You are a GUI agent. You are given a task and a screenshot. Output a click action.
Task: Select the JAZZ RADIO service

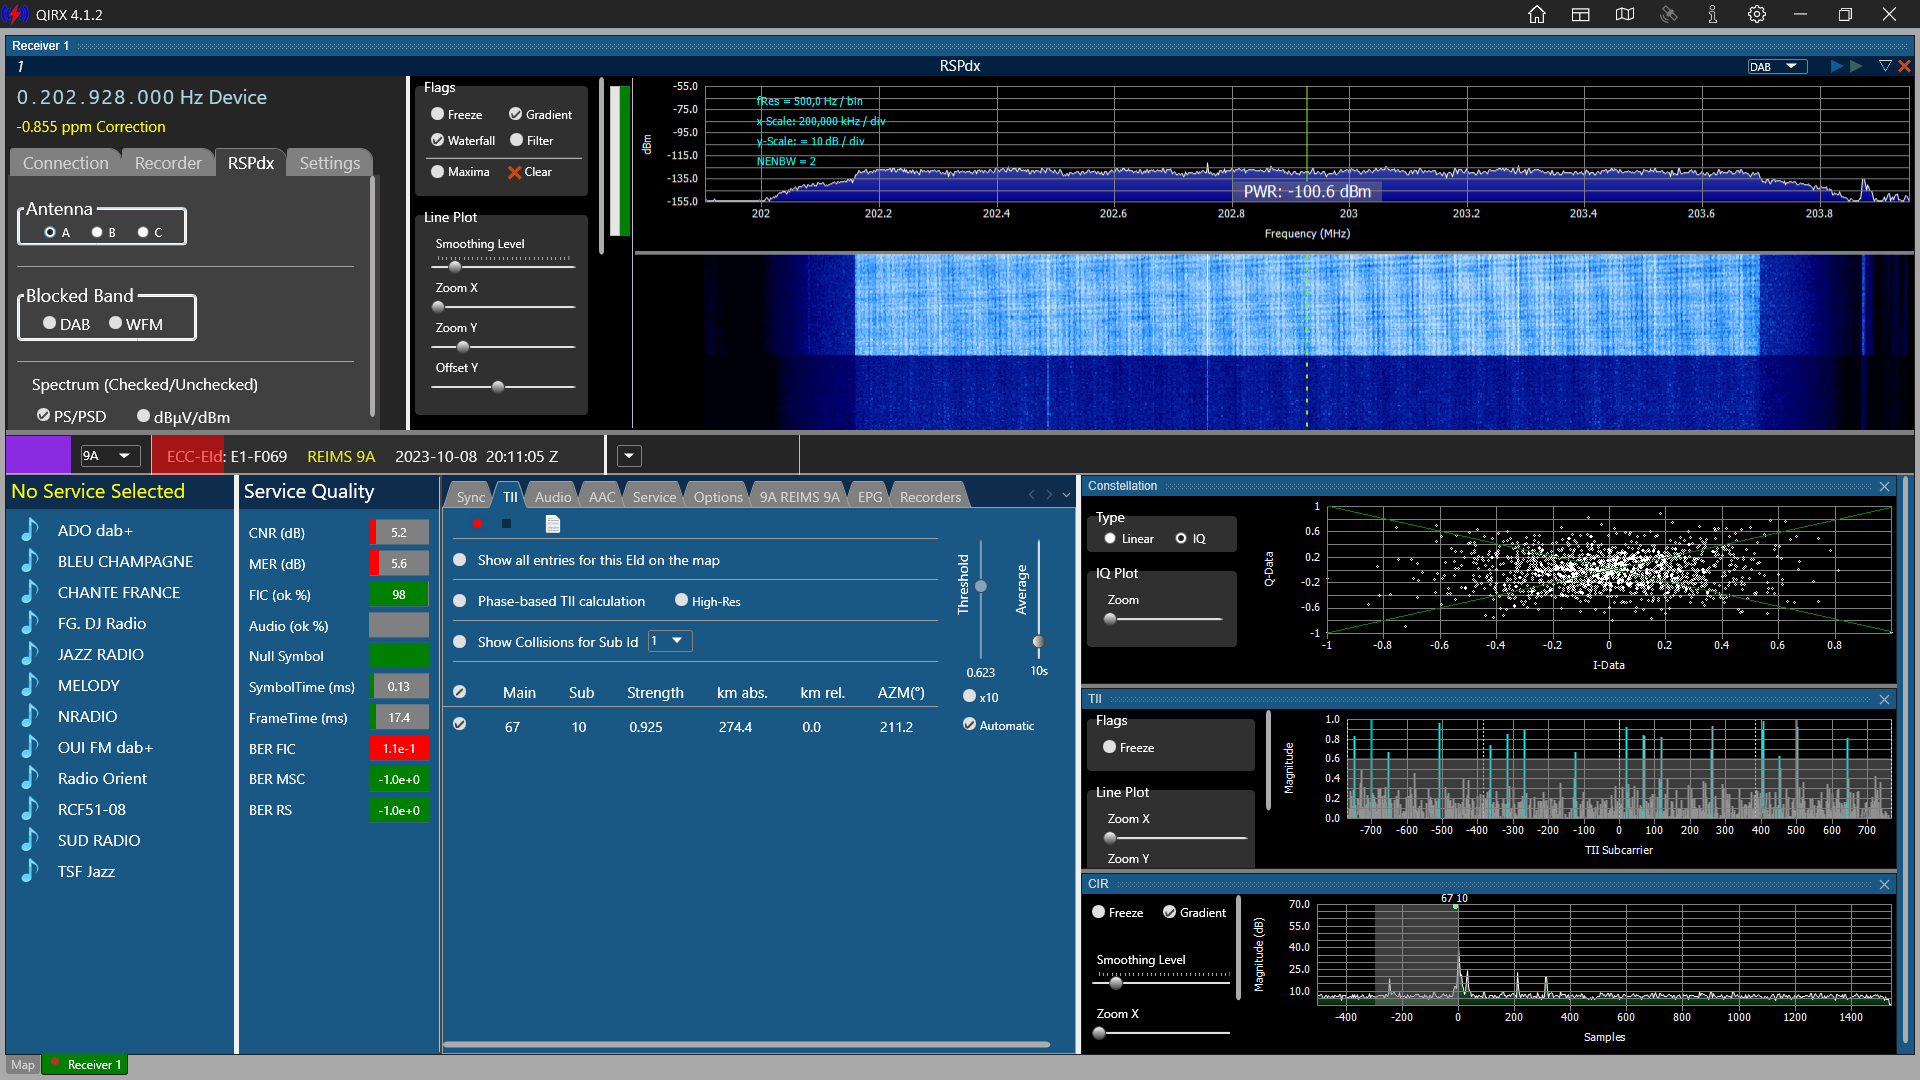[x=100, y=654]
